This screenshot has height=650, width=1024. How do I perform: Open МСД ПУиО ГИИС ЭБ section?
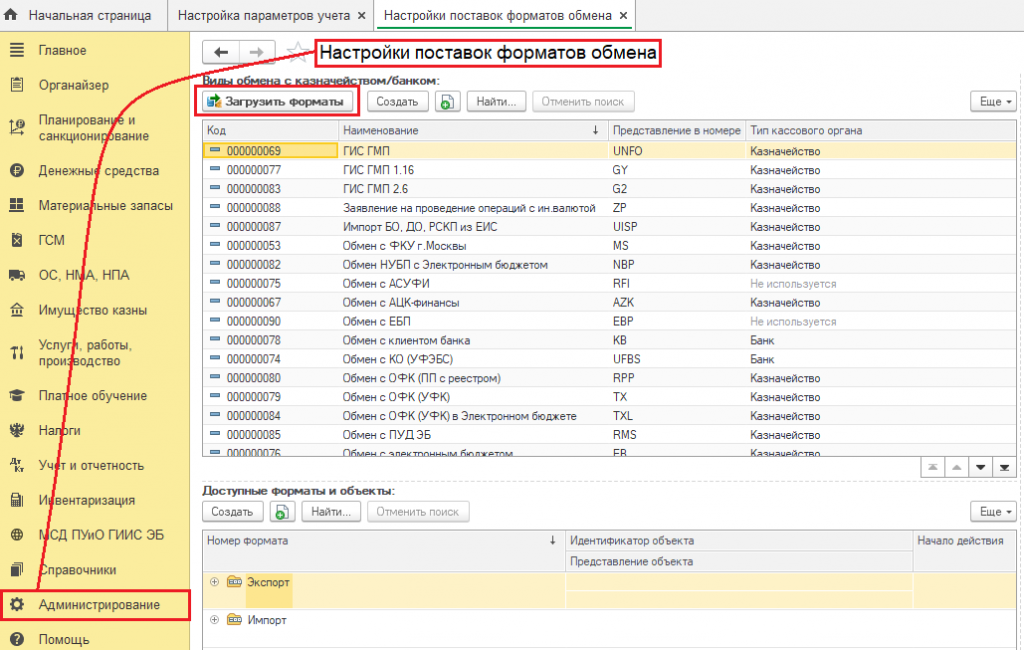(95, 535)
